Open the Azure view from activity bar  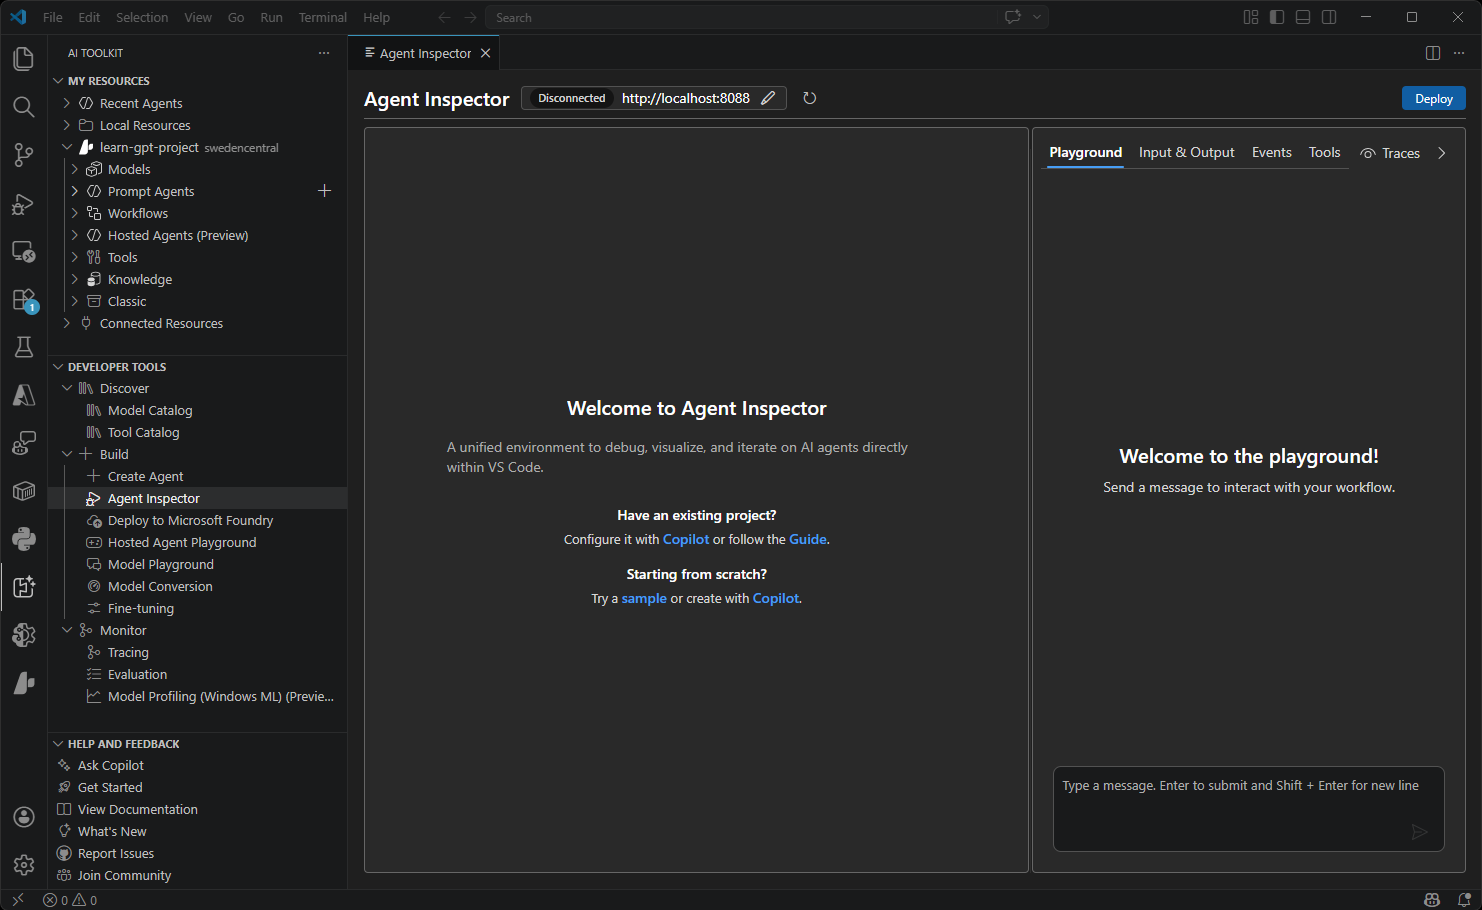24,395
